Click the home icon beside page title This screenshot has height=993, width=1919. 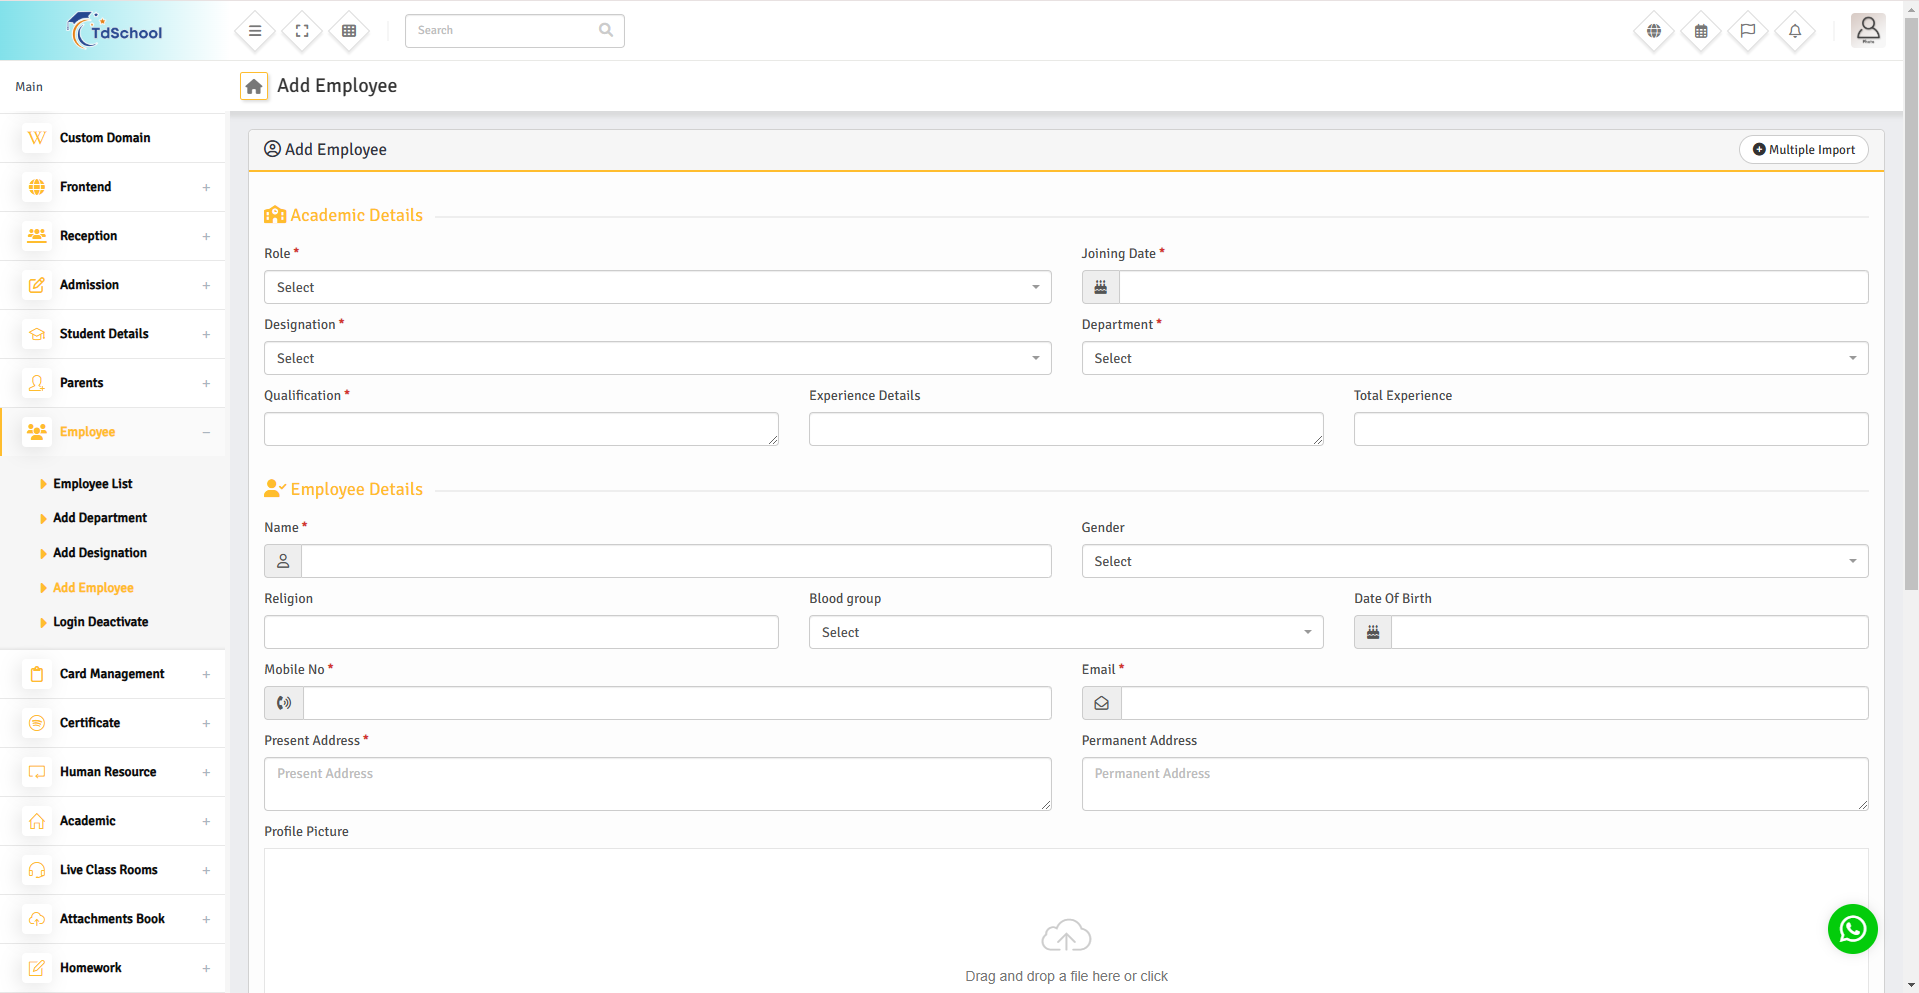click(254, 87)
